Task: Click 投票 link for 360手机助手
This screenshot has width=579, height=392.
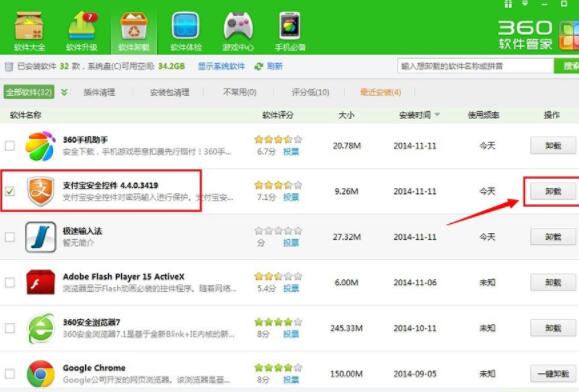Action: point(291,151)
